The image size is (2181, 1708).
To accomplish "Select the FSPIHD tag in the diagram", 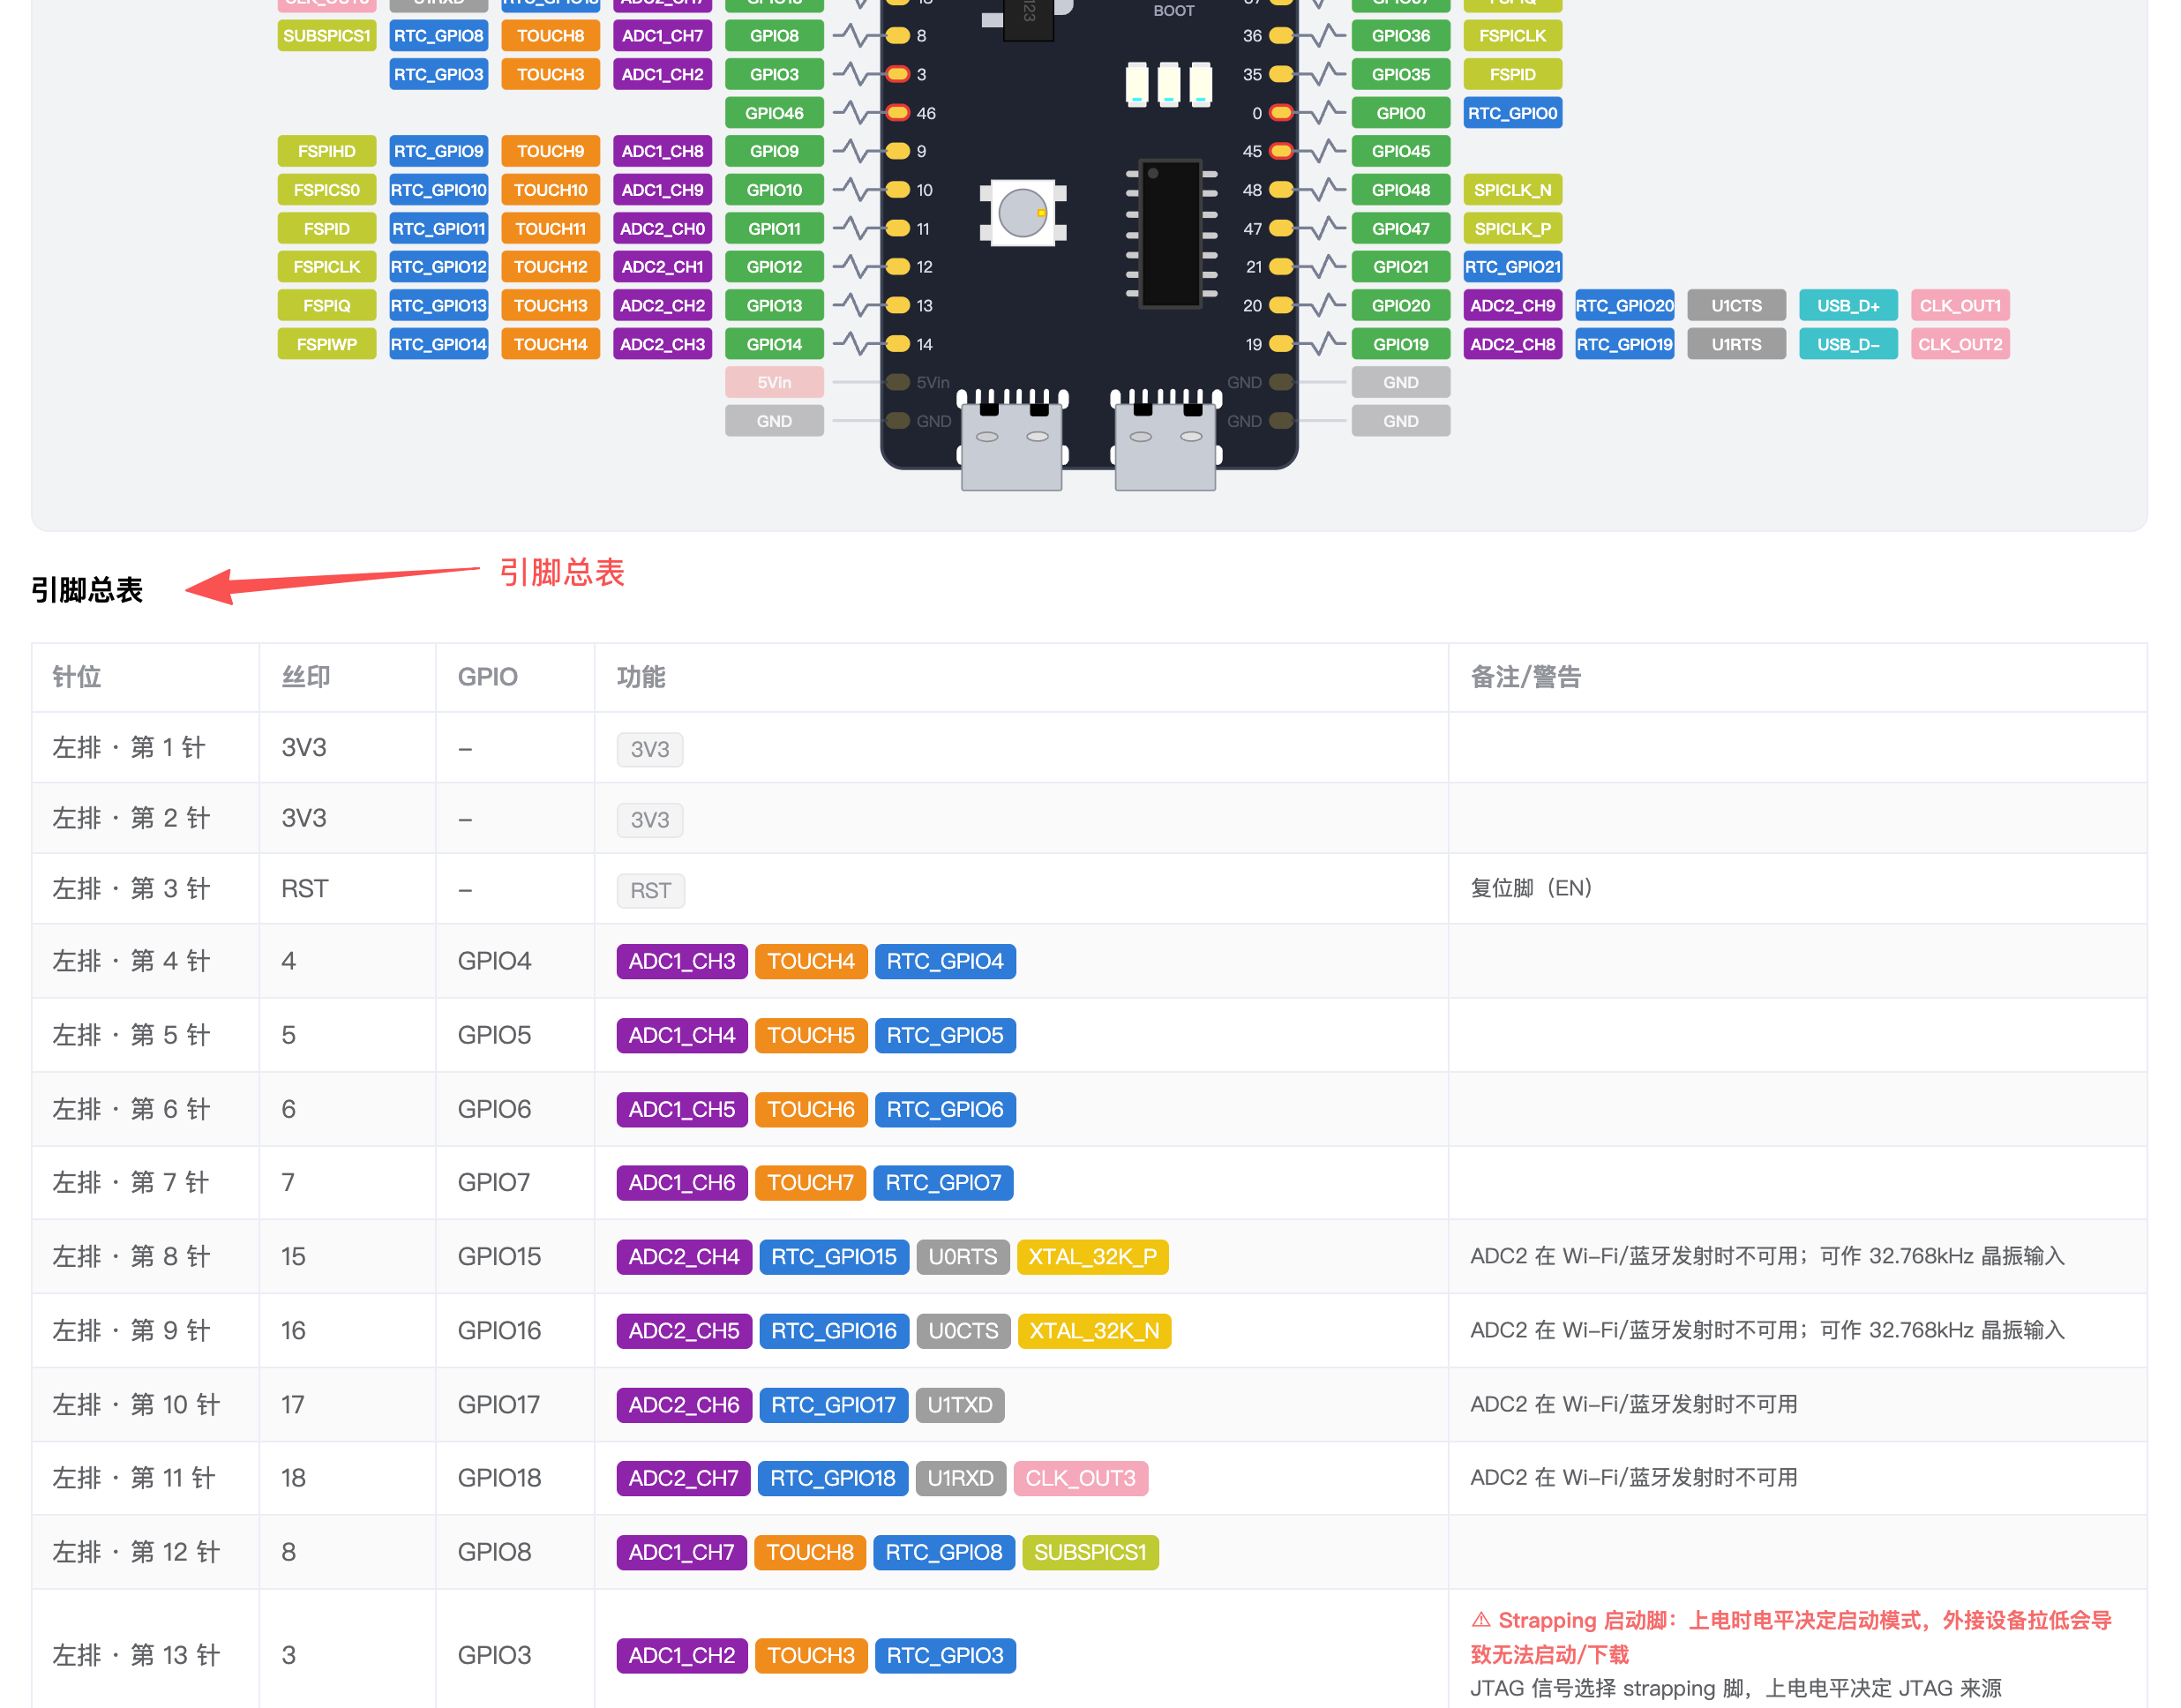I will 326,151.
